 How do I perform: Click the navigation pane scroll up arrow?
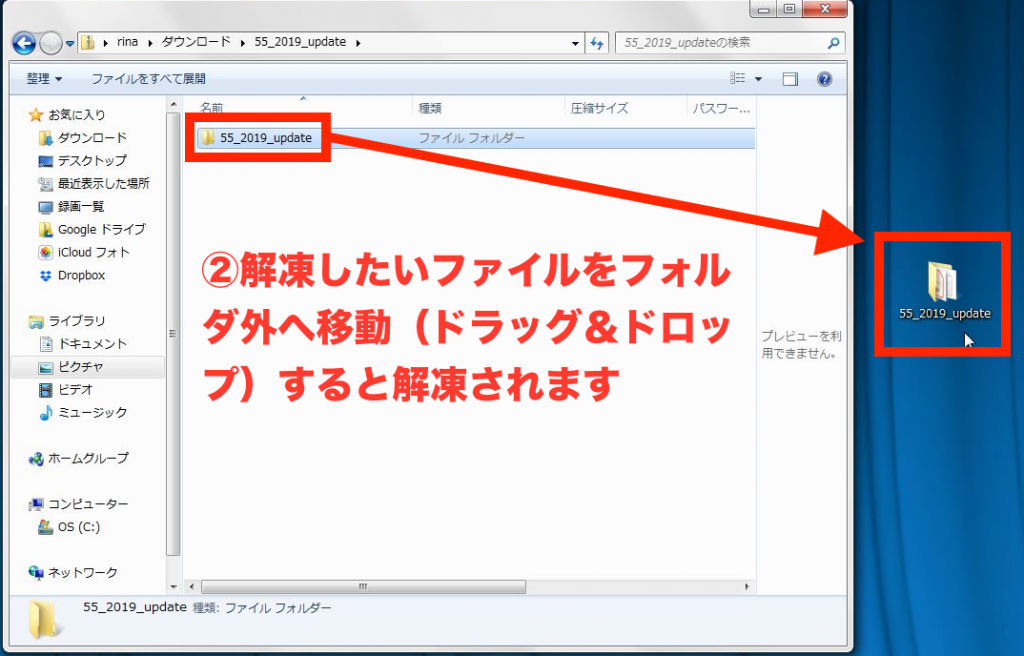coord(173,105)
